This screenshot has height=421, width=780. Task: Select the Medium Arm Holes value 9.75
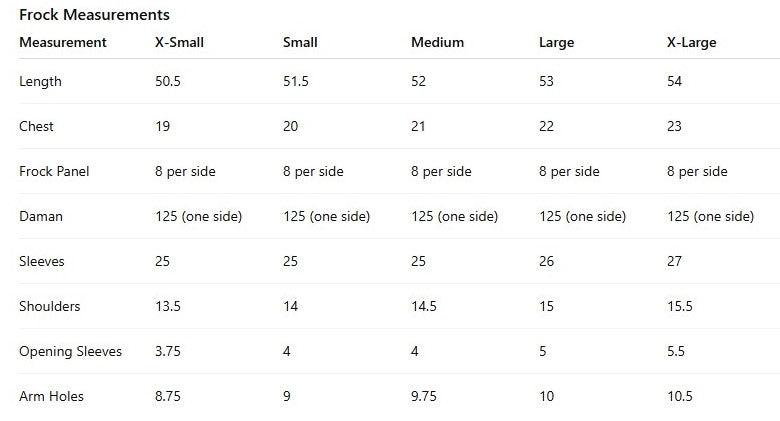click(x=424, y=397)
